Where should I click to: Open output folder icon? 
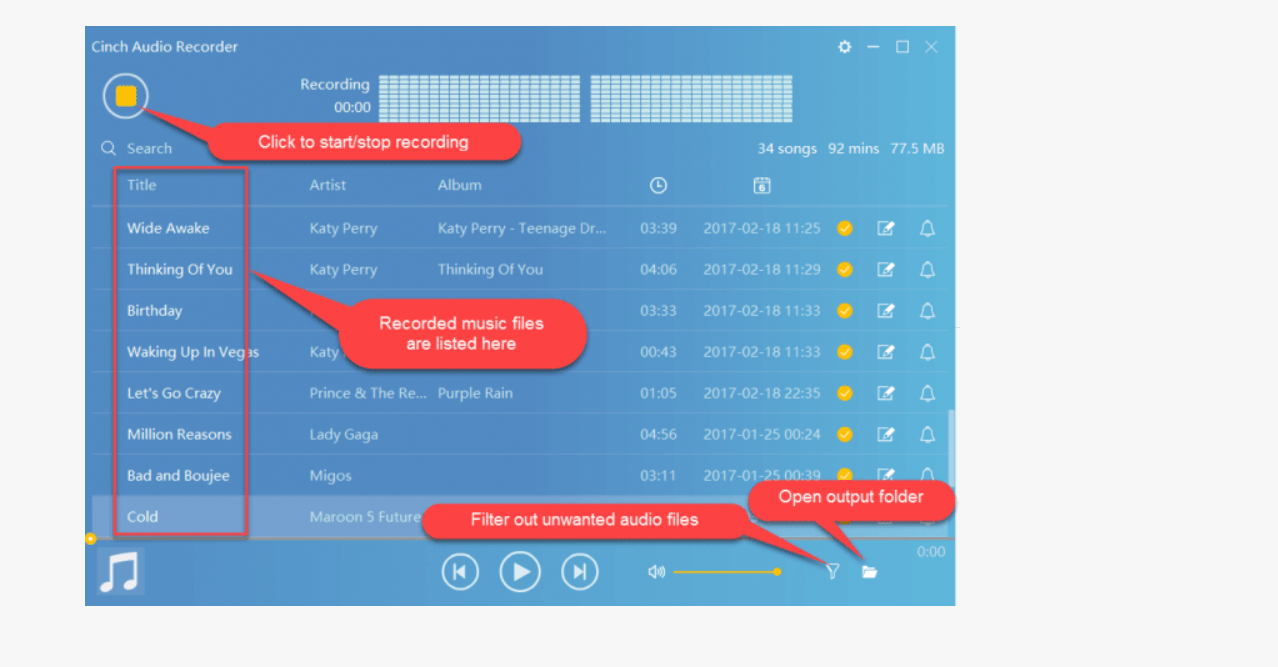click(x=870, y=572)
